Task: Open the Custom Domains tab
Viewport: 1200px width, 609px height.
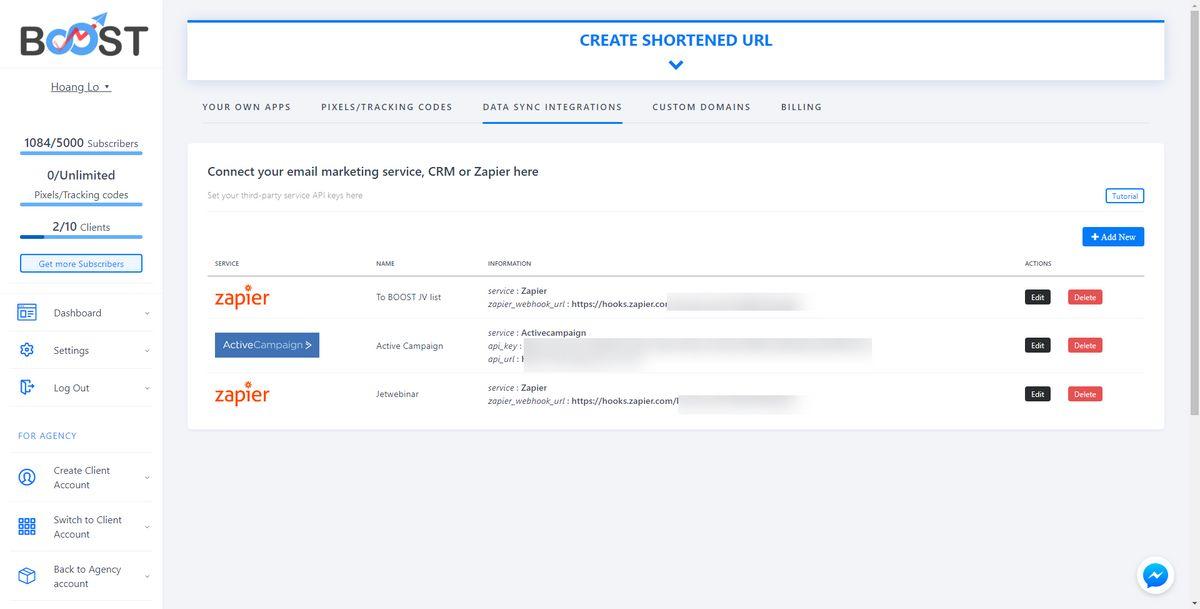Action: [x=701, y=107]
